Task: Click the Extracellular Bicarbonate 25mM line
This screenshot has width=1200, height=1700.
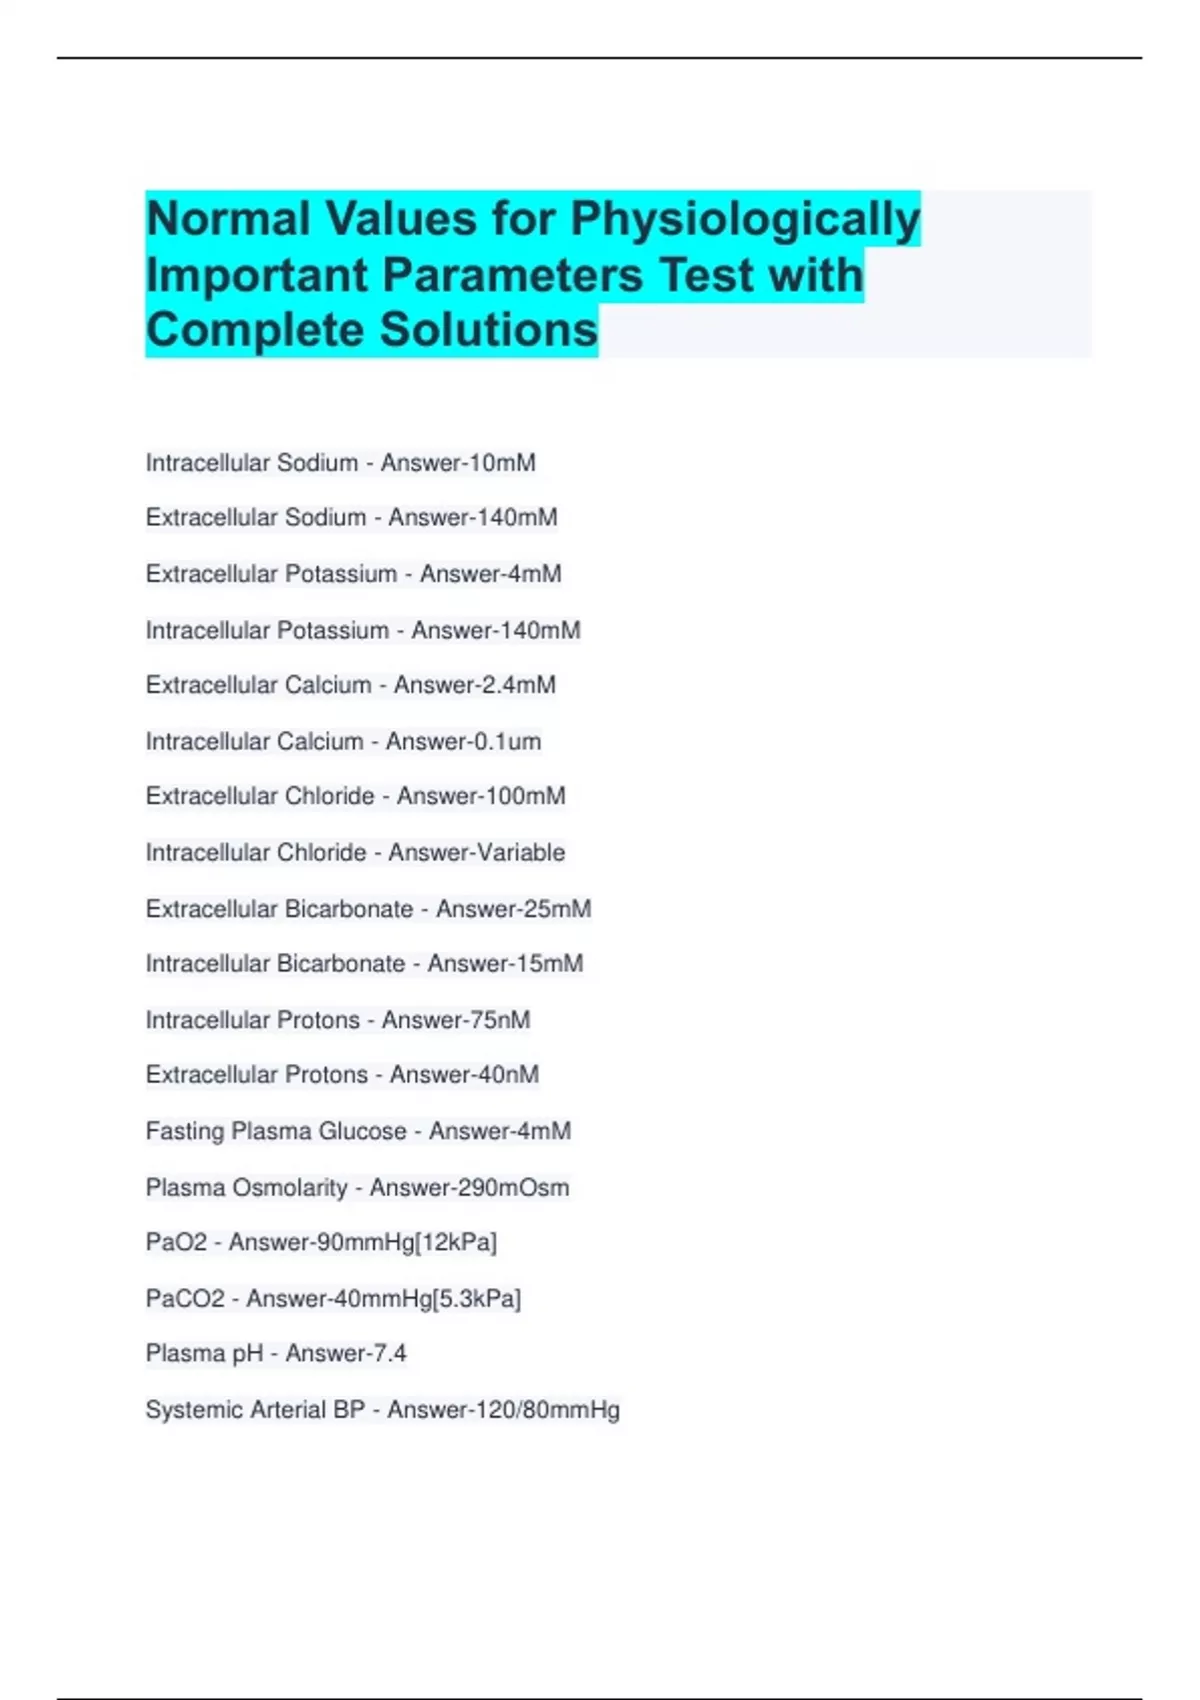Action: (368, 909)
